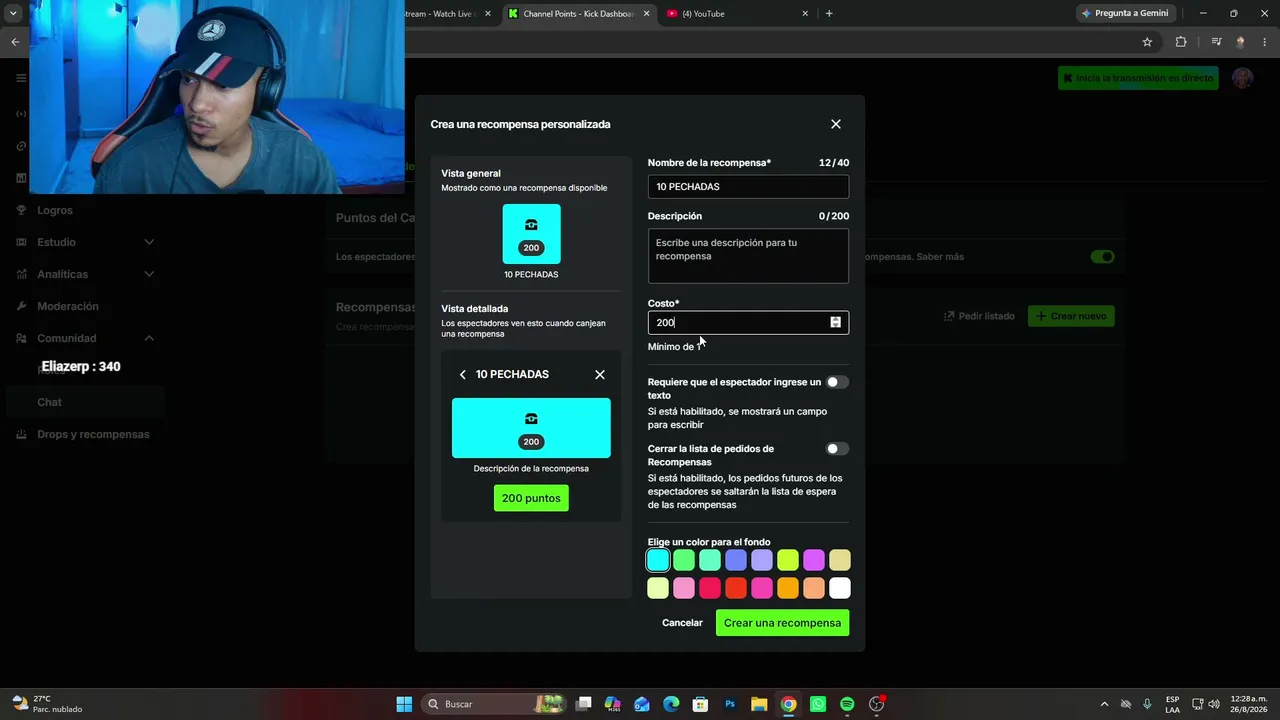Click the Costo number stepper arrows

pos(836,322)
